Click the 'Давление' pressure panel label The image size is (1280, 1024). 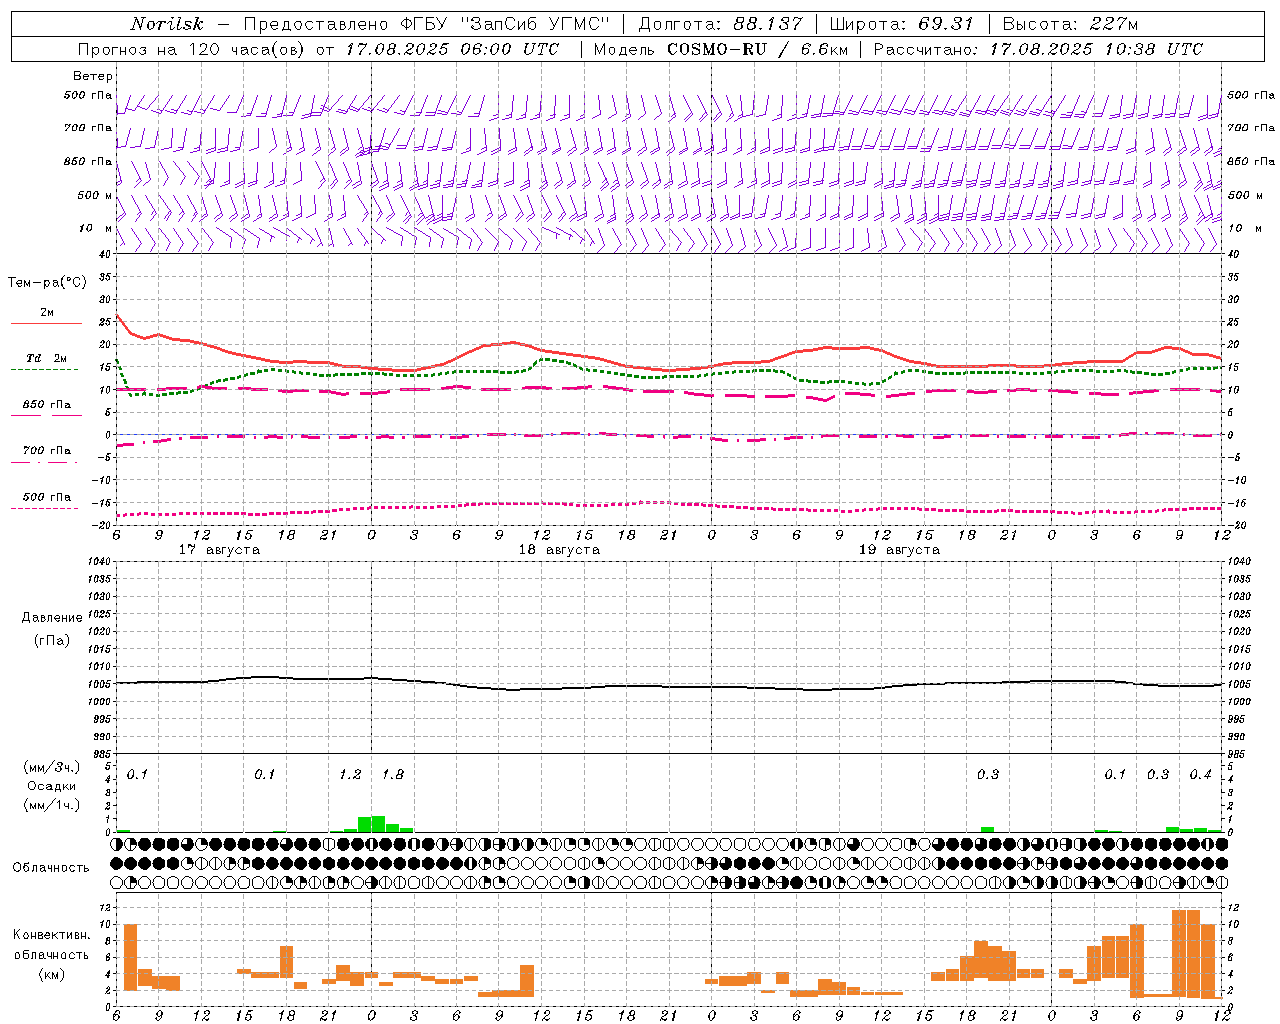coord(52,618)
